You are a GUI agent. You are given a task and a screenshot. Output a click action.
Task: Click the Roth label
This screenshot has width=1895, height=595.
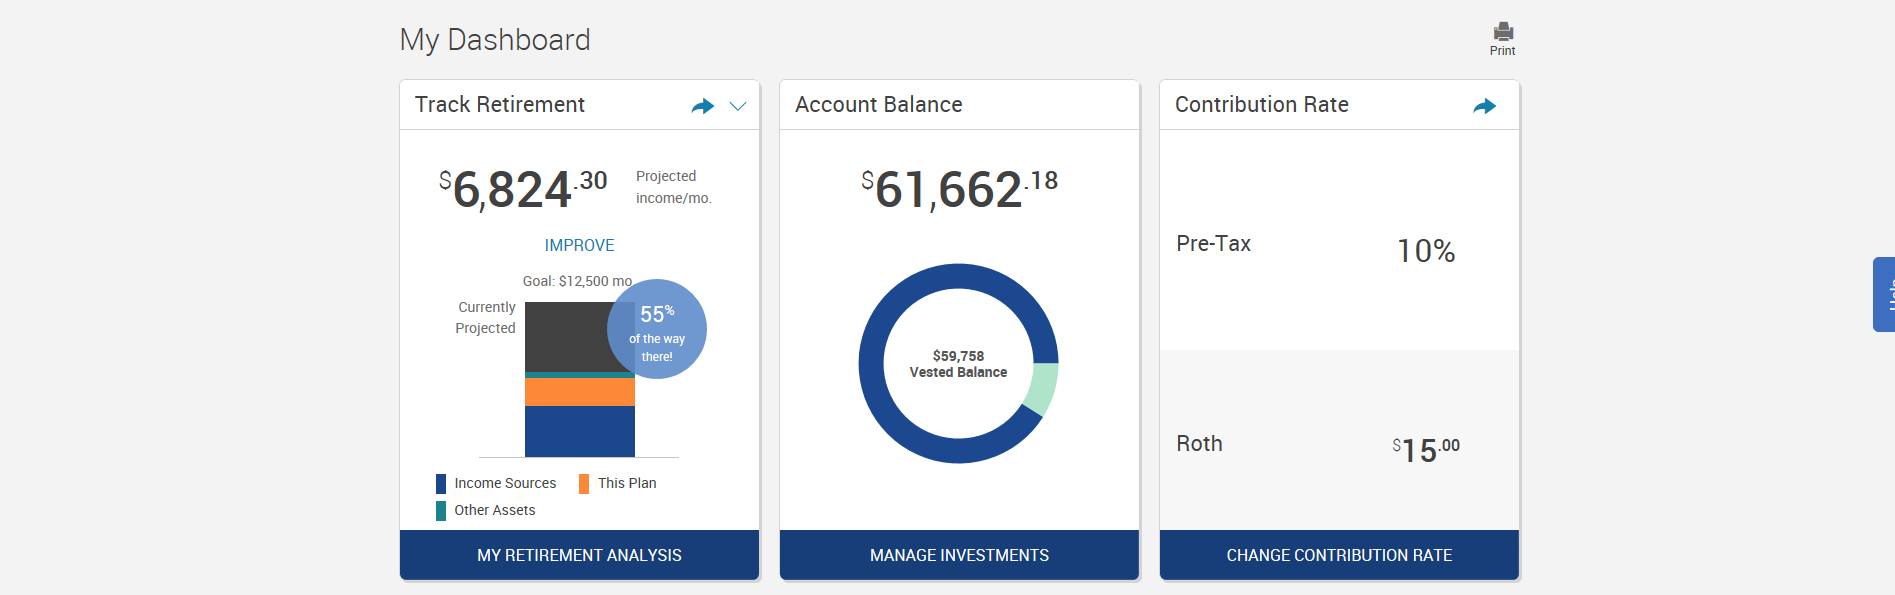tap(1199, 444)
